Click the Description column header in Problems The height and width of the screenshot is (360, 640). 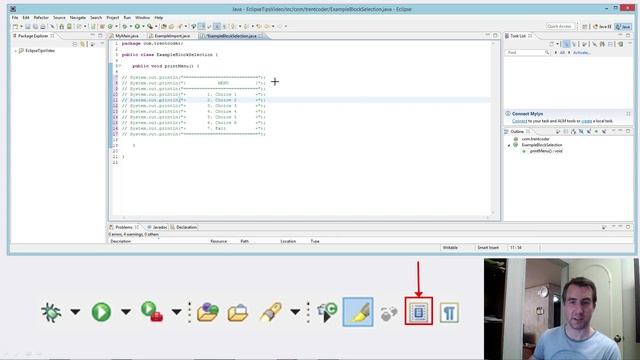pyautogui.click(x=120, y=241)
